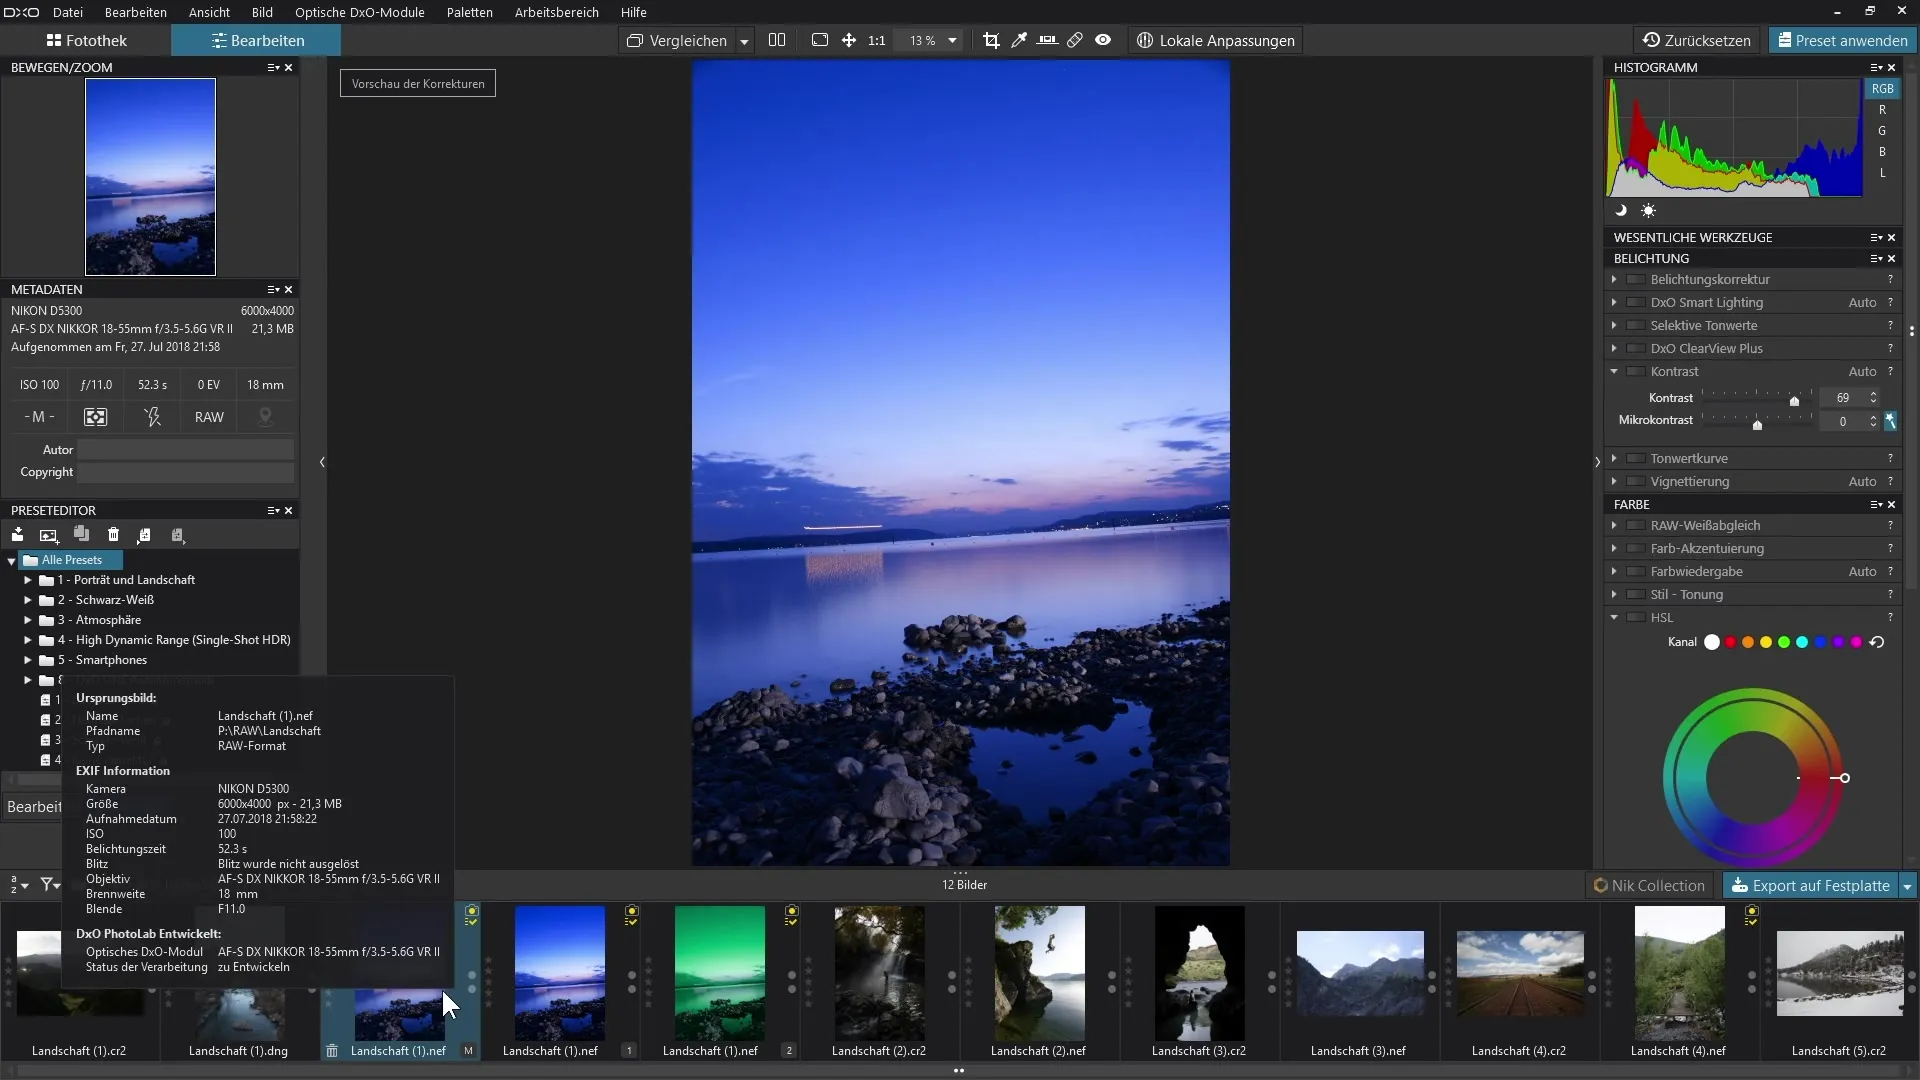Viewport: 1920px width, 1080px height.
Task: Show the G channel in histogram
Action: (1882, 131)
